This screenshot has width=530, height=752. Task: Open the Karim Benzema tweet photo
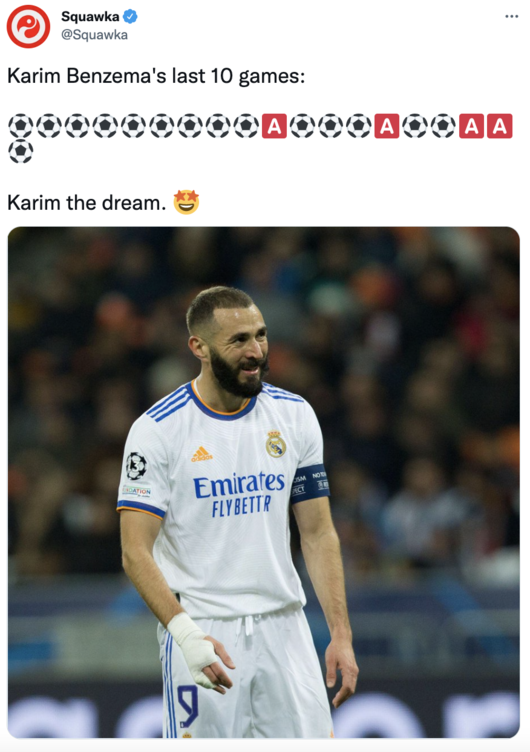click(264, 482)
